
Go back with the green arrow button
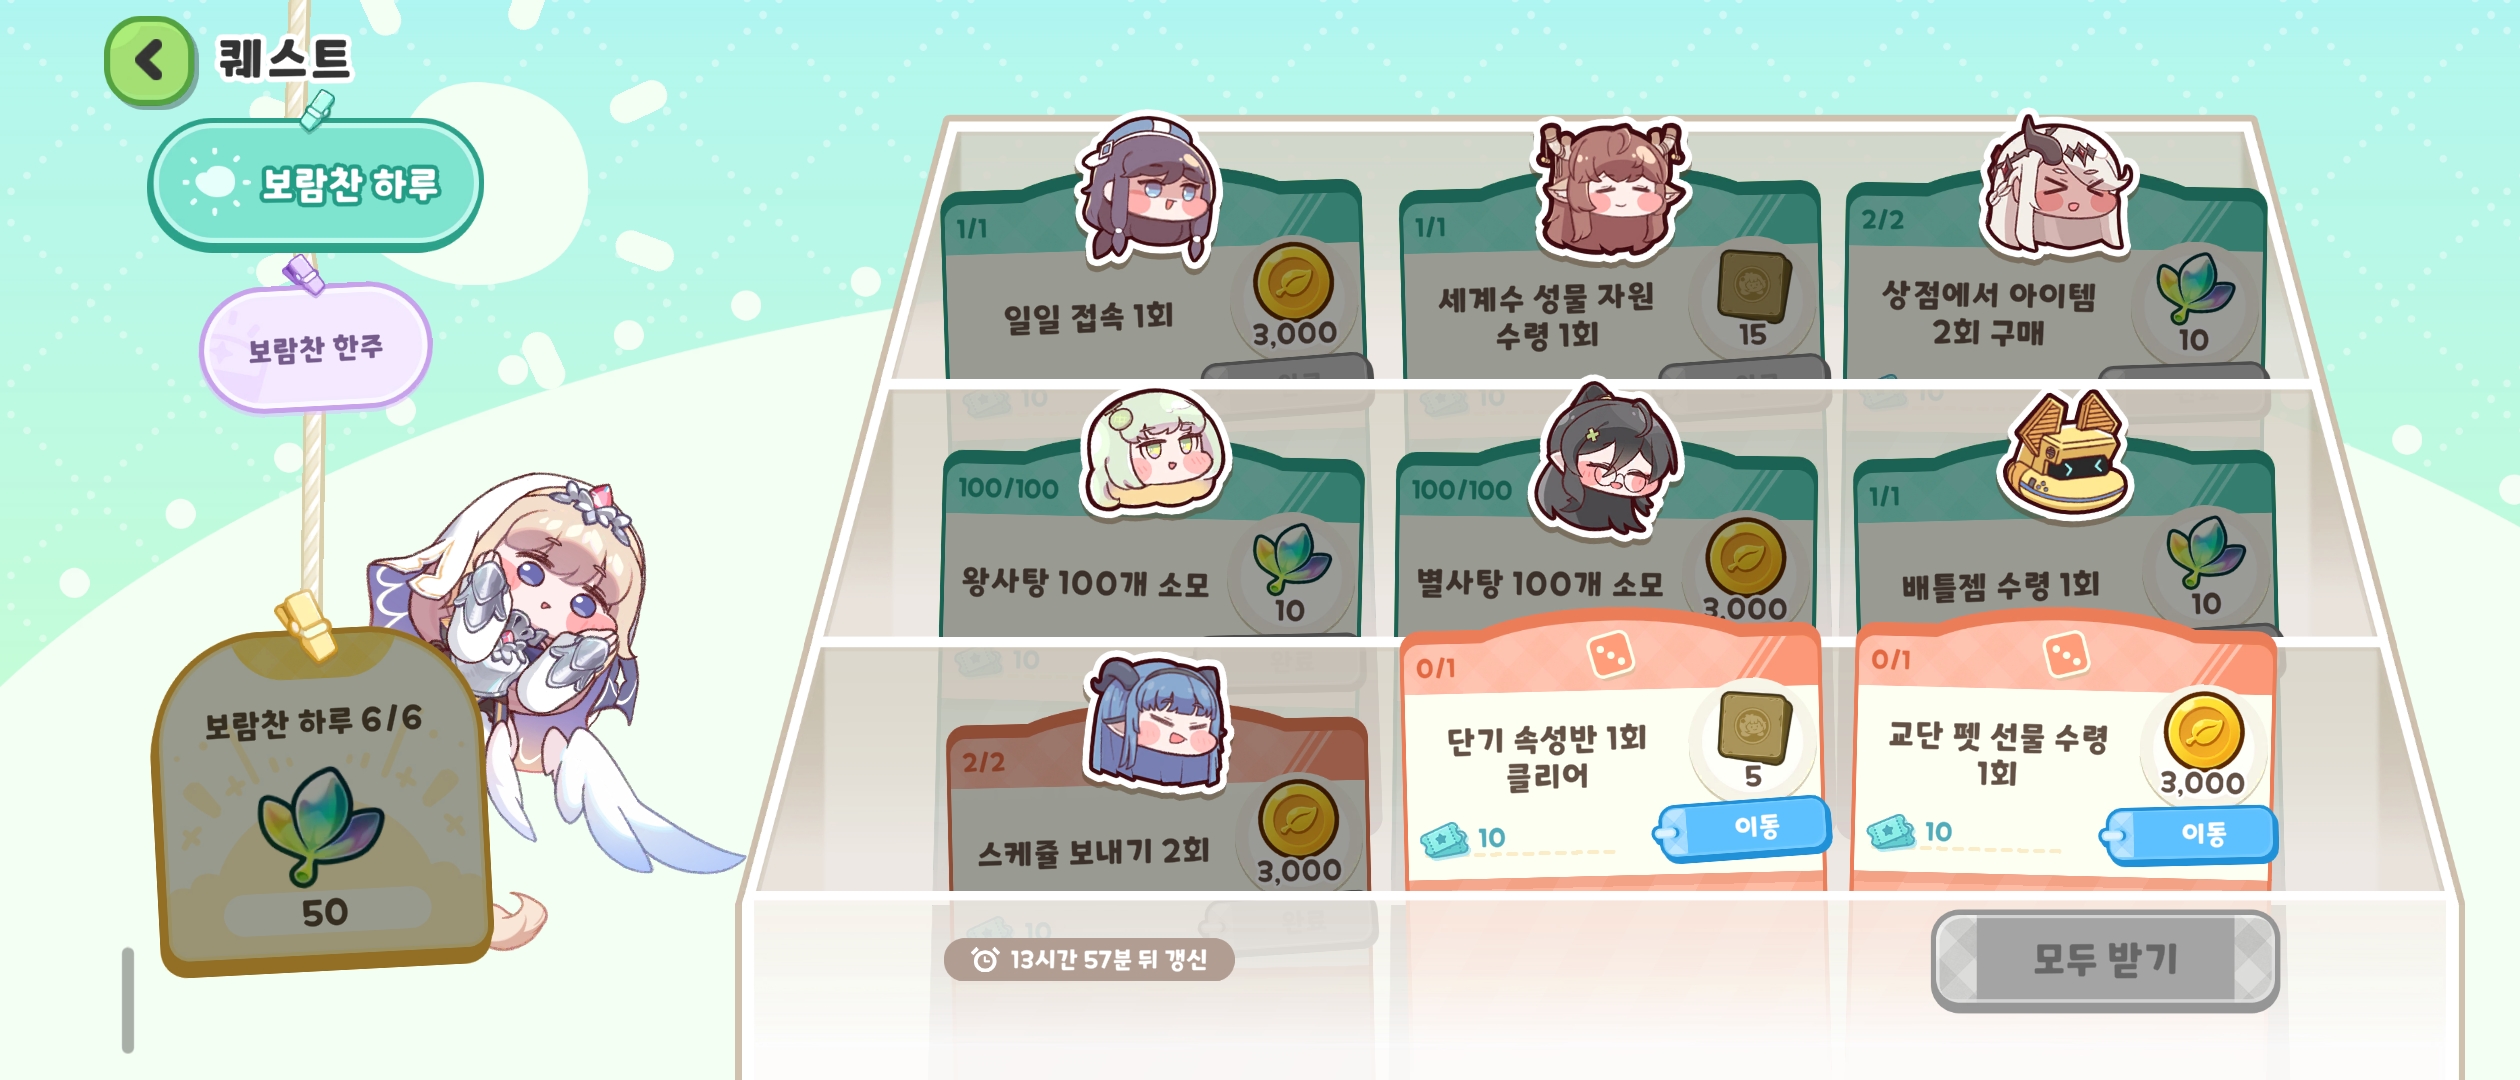pos(150,62)
